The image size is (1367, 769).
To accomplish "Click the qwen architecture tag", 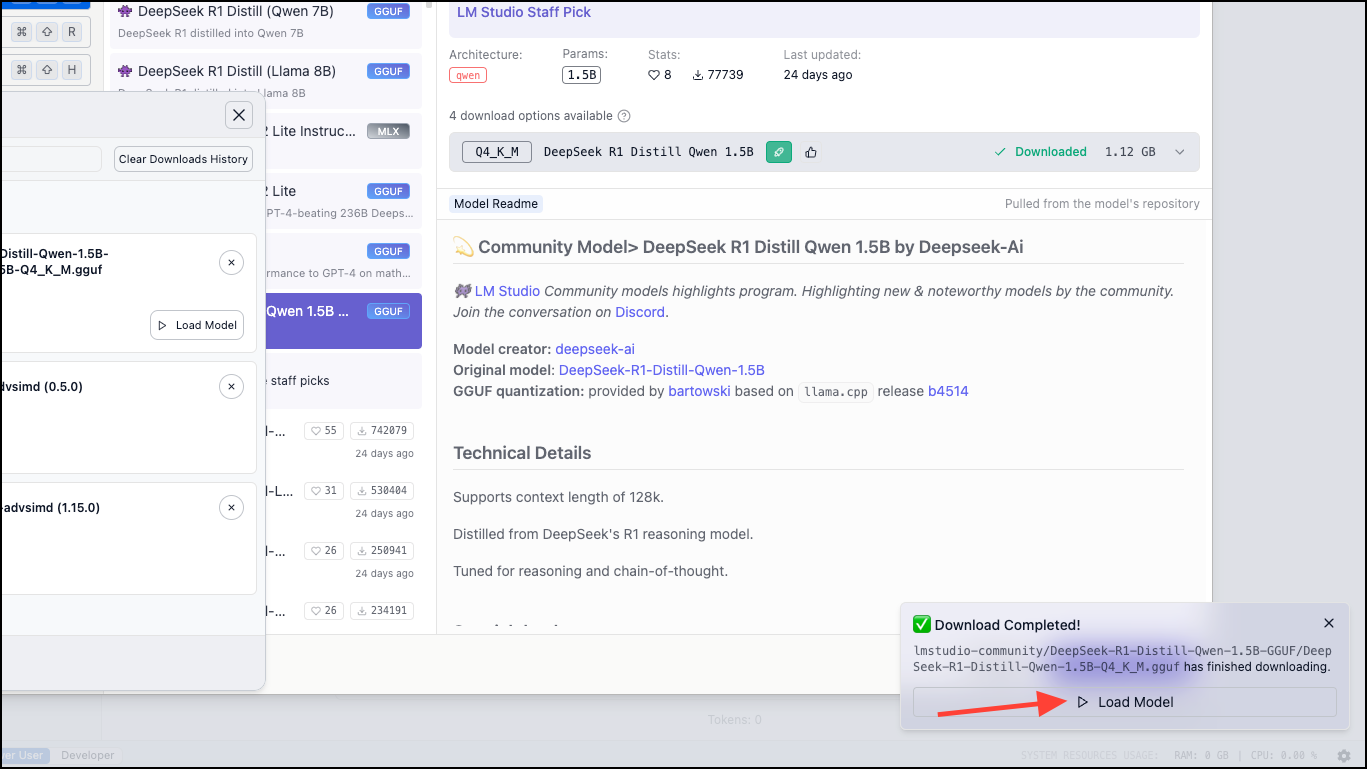I will [468, 75].
